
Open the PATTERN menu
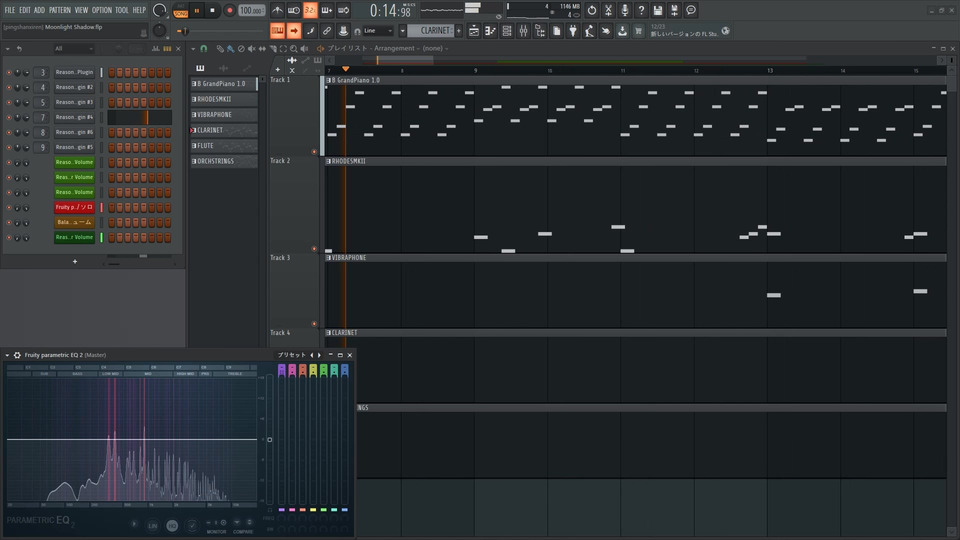(60, 10)
